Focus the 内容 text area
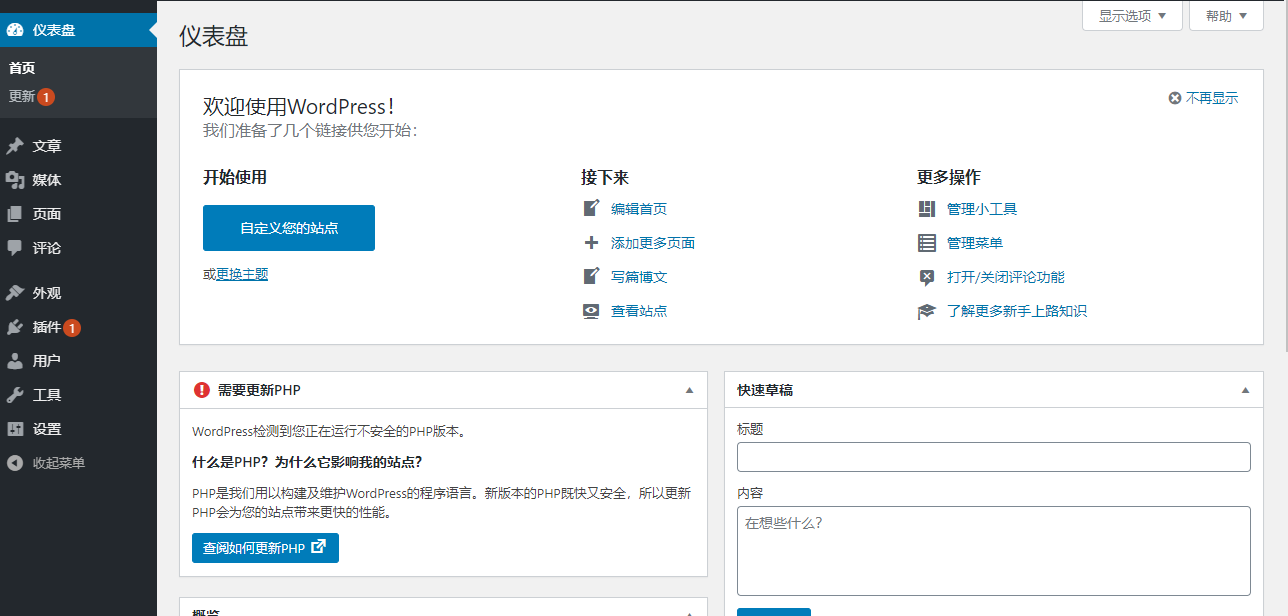The height and width of the screenshot is (616, 1288). [x=994, y=551]
